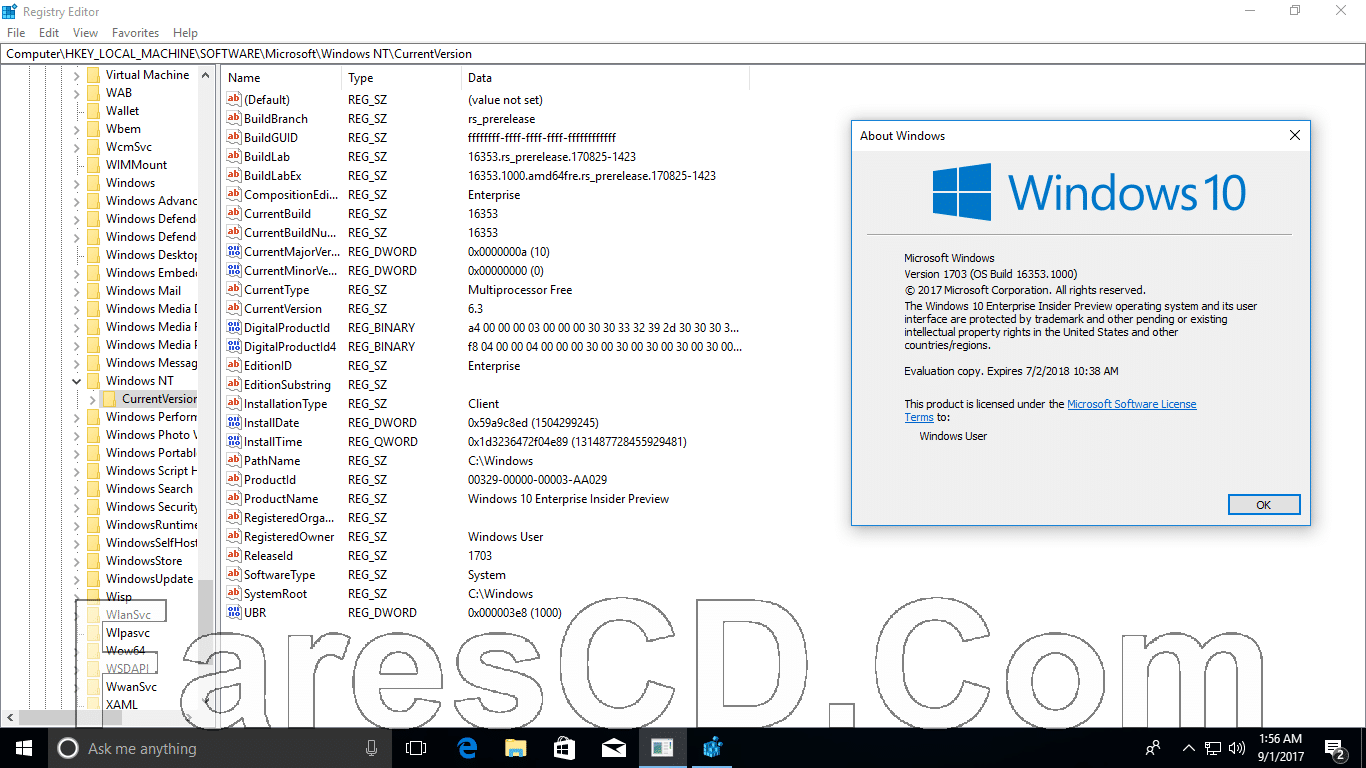Image resolution: width=1366 pixels, height=768 pixels.
Task: Select the EditionID value name
Action: click(268, 366)
